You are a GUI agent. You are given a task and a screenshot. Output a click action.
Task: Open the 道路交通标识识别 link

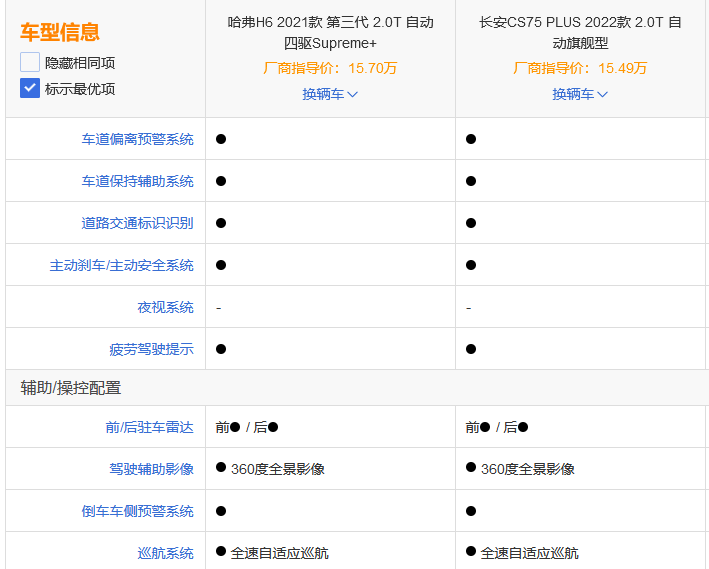pos(137,223)
